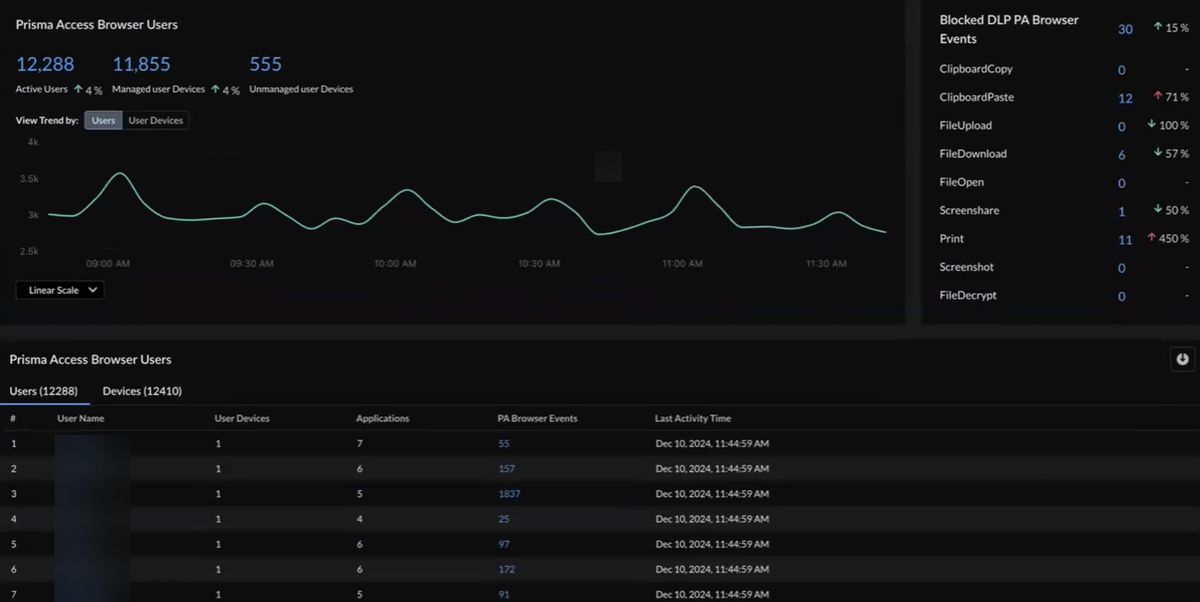Open the 1837 PA Browser Events link
This screenshot has width=1200, height=602.
[x=509, y=494]
